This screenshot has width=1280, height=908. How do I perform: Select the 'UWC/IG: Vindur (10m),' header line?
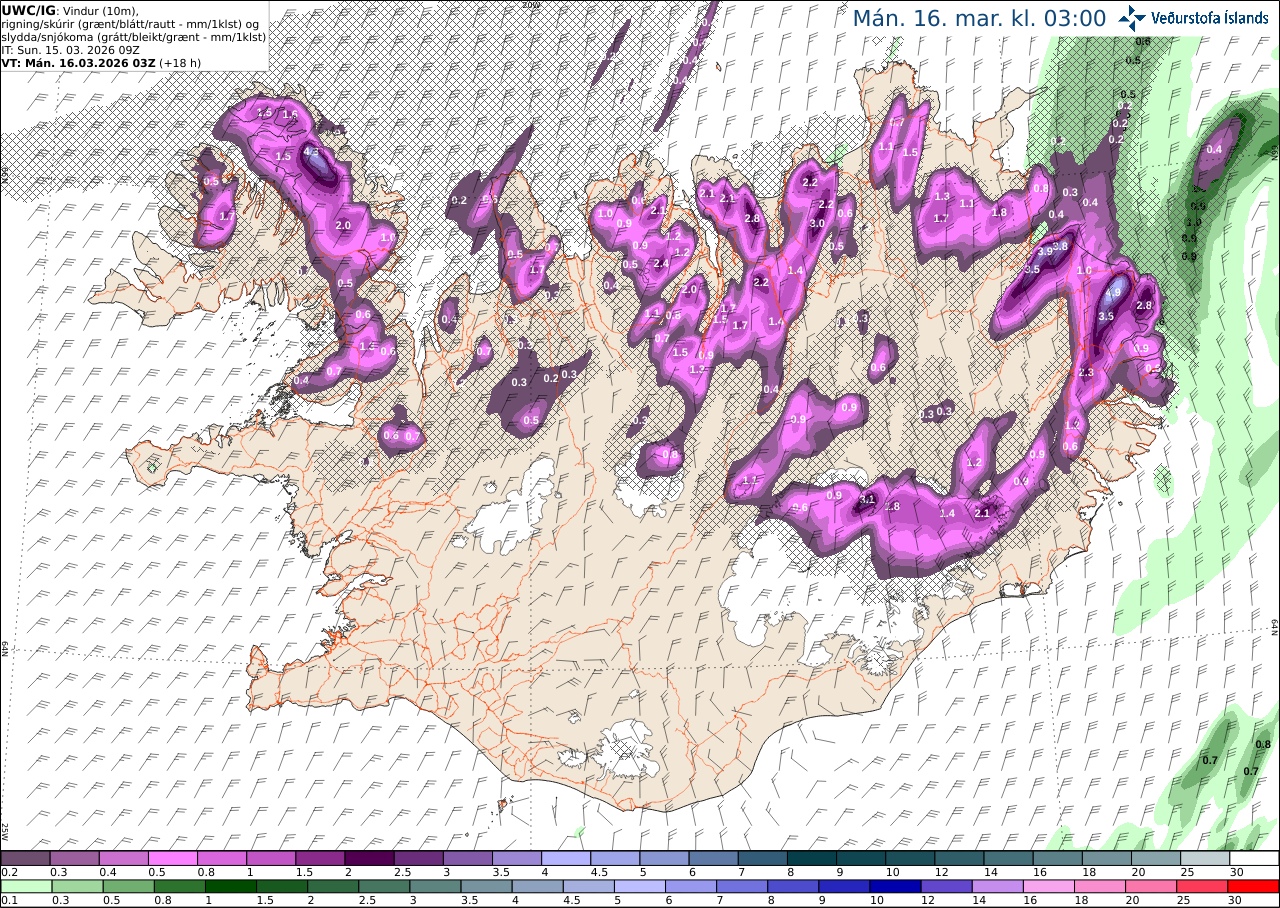70,9
